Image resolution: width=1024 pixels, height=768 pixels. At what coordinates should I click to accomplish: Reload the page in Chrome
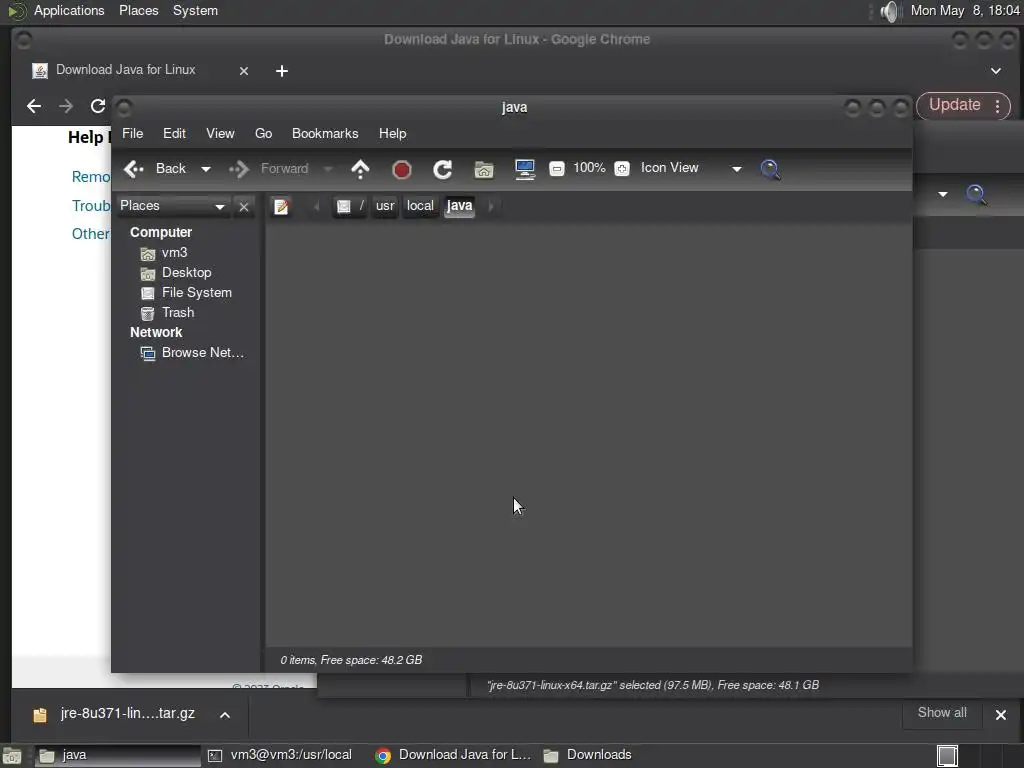(x=98, y=106)
